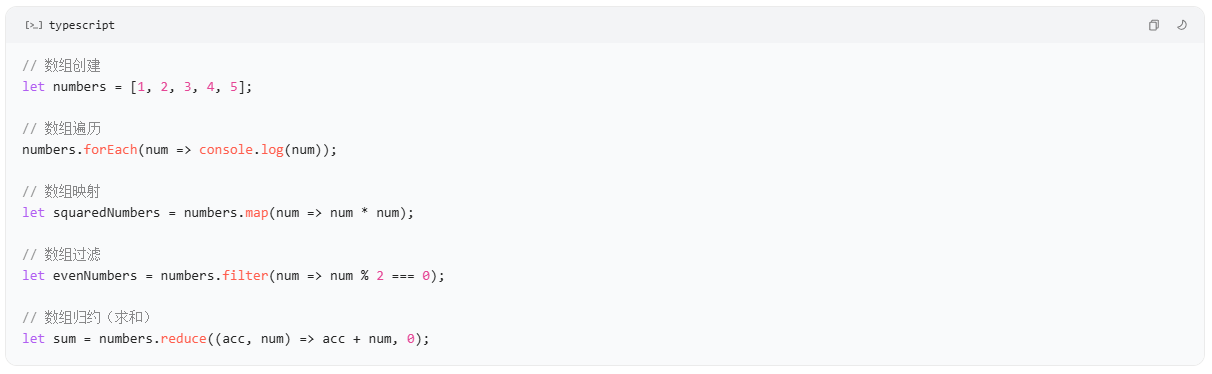Copy the code with the copy icon
Image resolution: width=1212 pixels, height=374 pixels.
[x=1153, y=25]
